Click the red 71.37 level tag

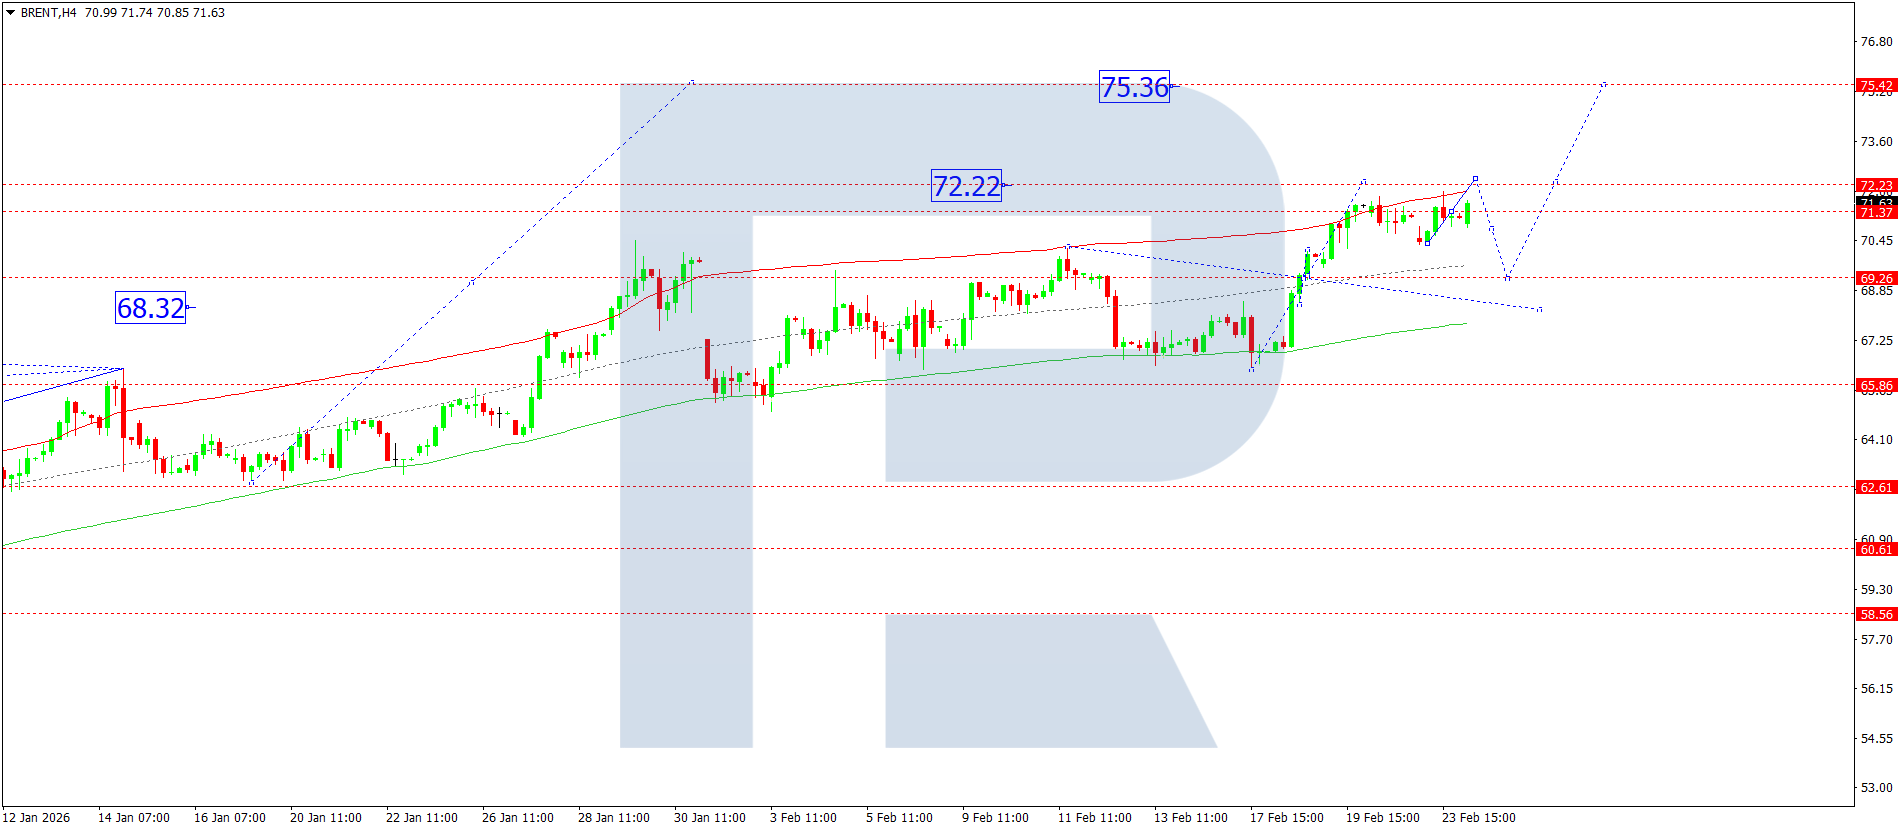1876,213
